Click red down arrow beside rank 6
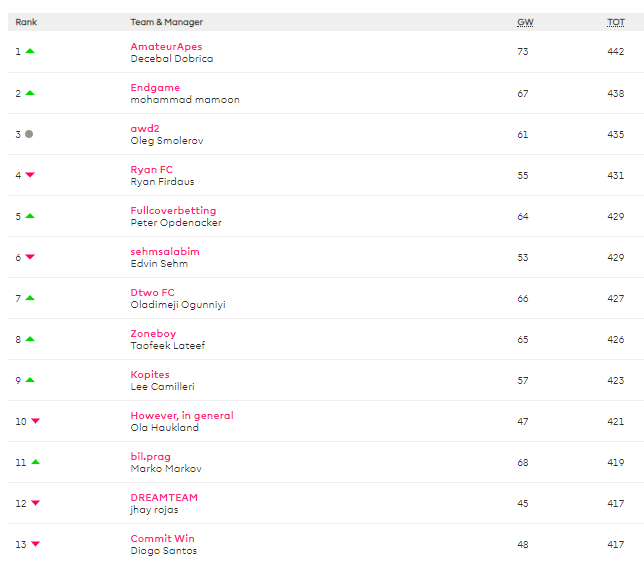This screenshot has width=644, height=563. pyautogui.click(x=30, y=257)
